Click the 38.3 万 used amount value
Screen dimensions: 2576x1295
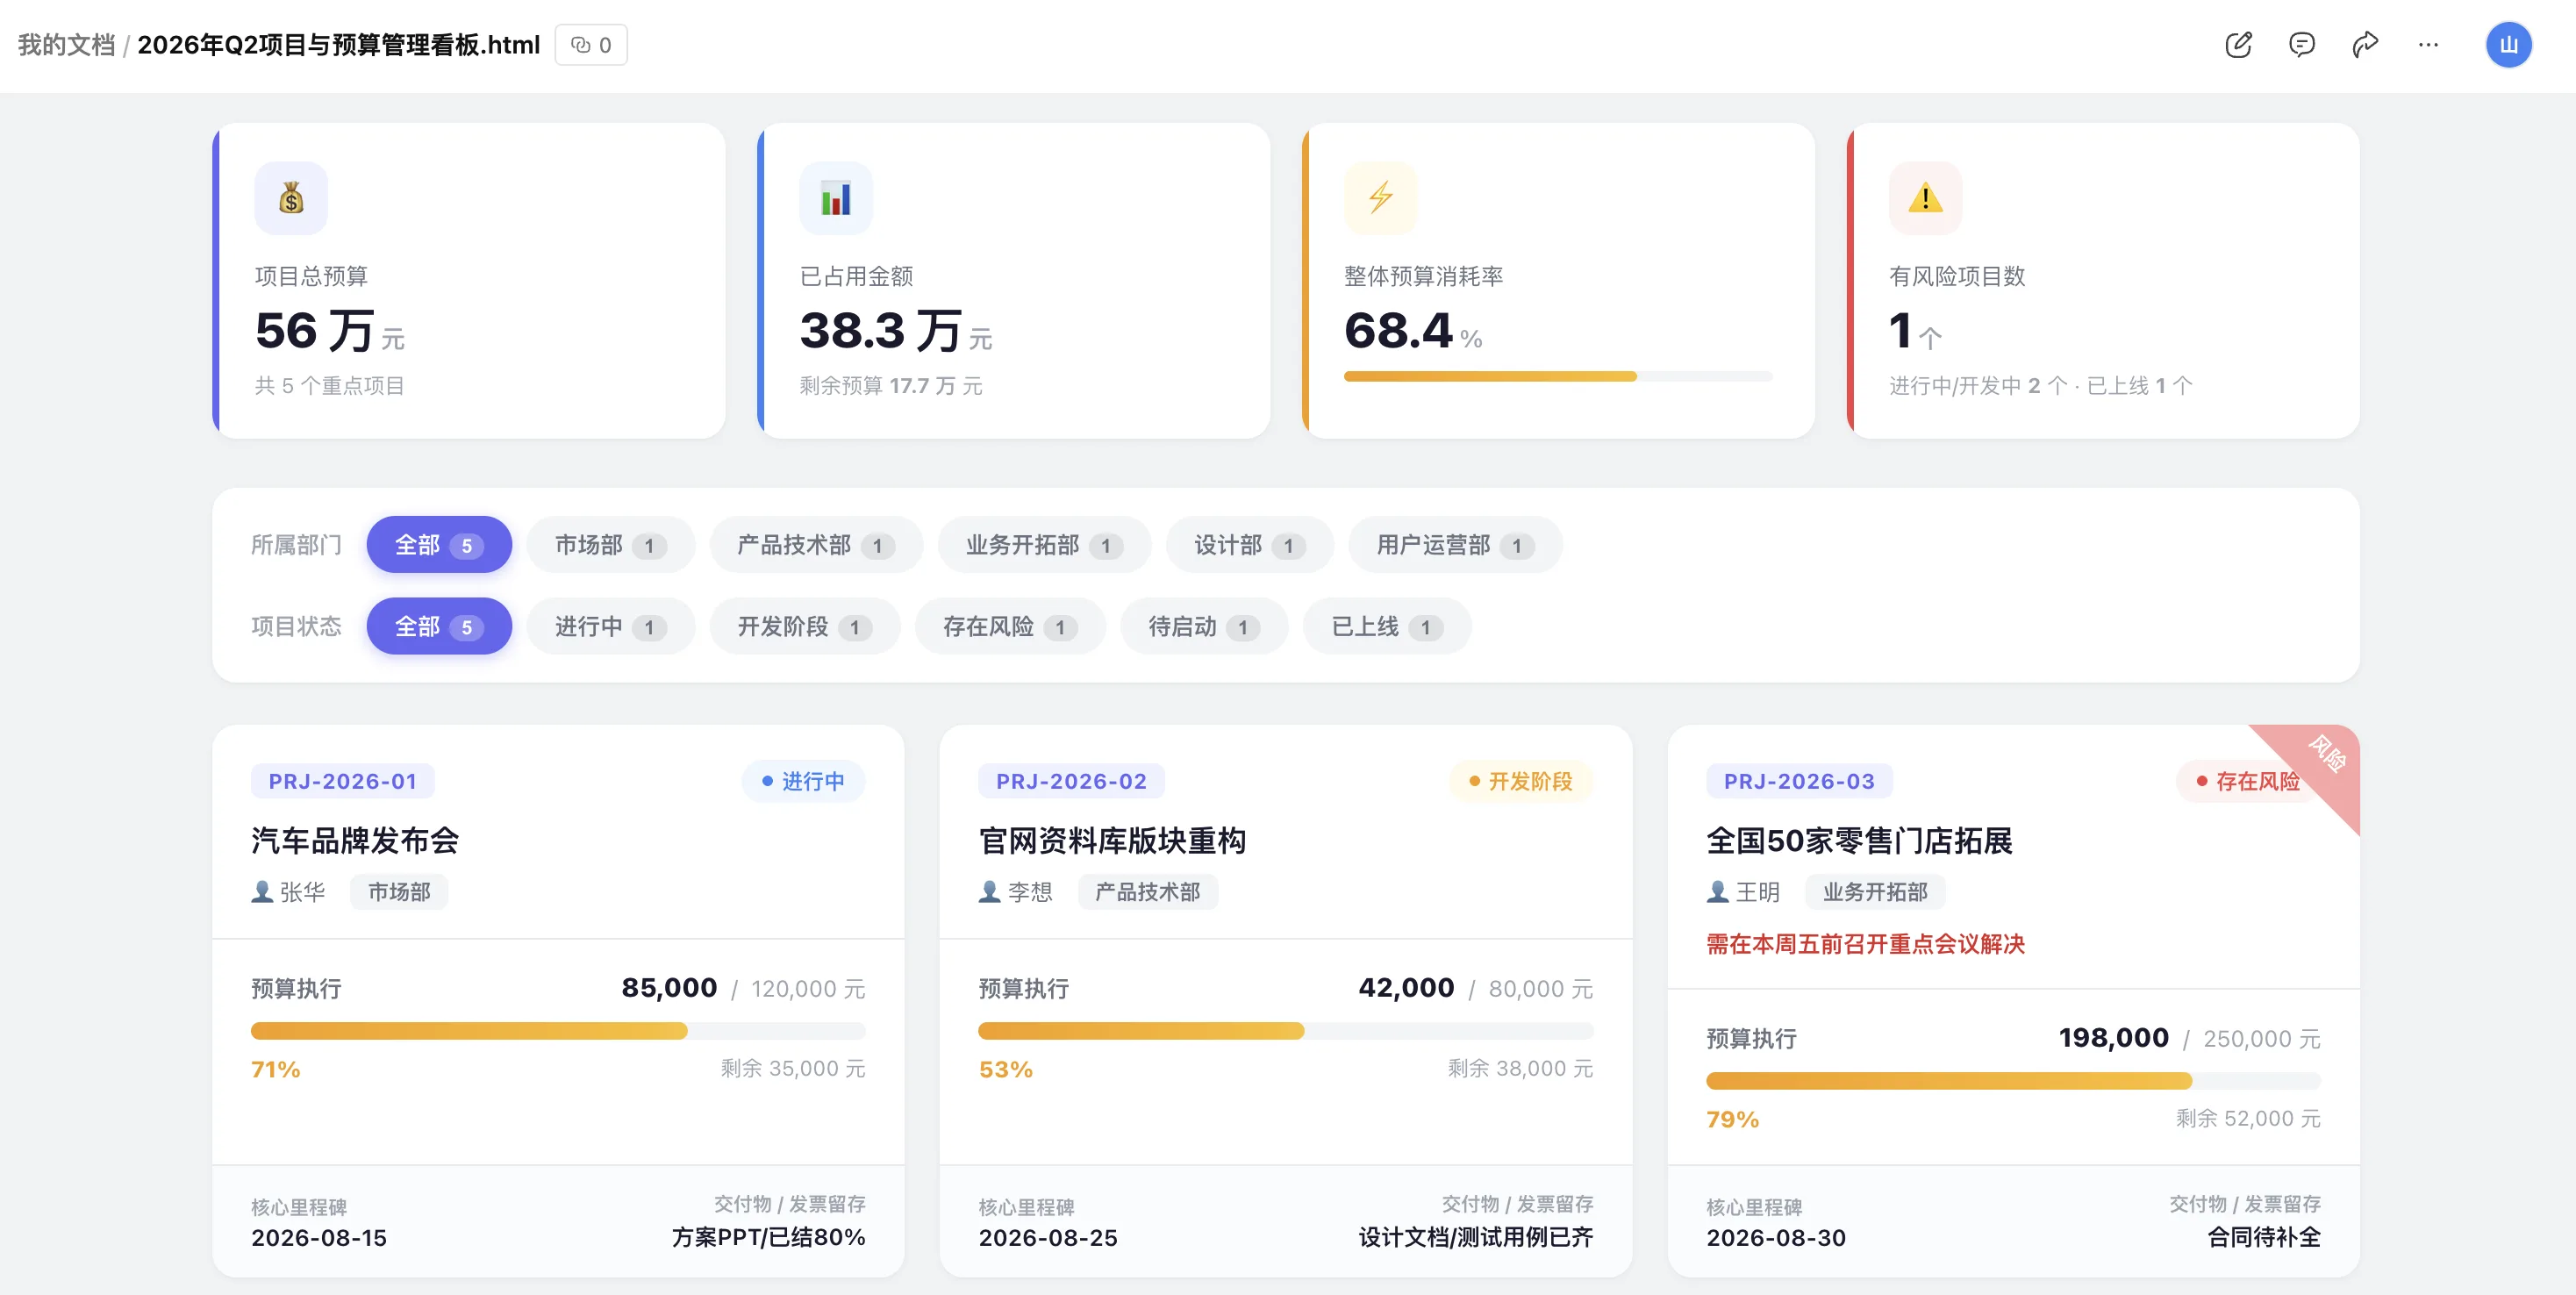[880, 331]
